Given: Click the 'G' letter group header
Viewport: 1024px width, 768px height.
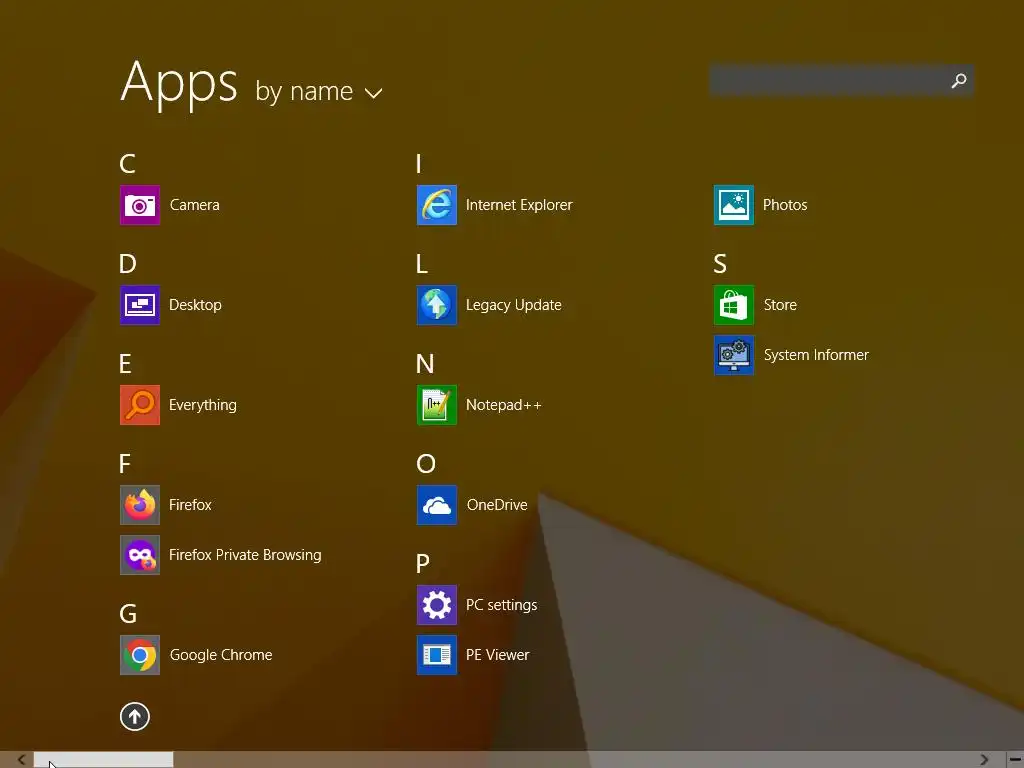Looking at the screenshot, I should point(128,614).
